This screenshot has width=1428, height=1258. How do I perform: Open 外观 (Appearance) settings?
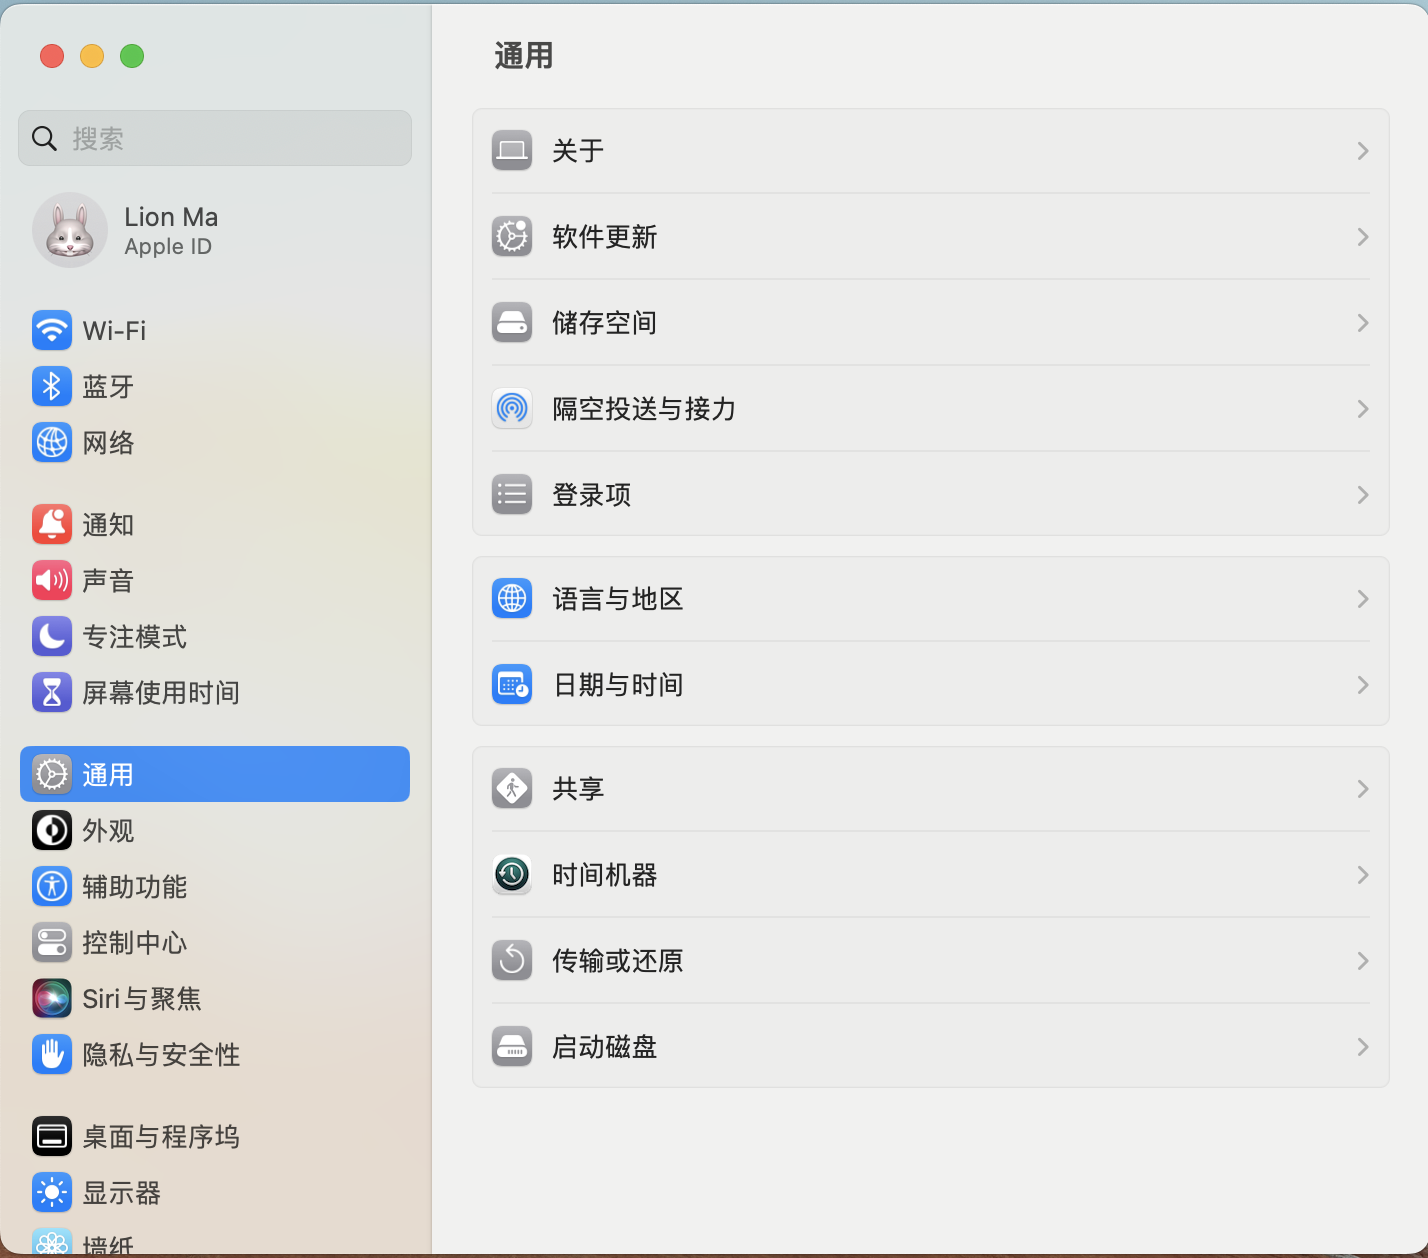point(108,830)
